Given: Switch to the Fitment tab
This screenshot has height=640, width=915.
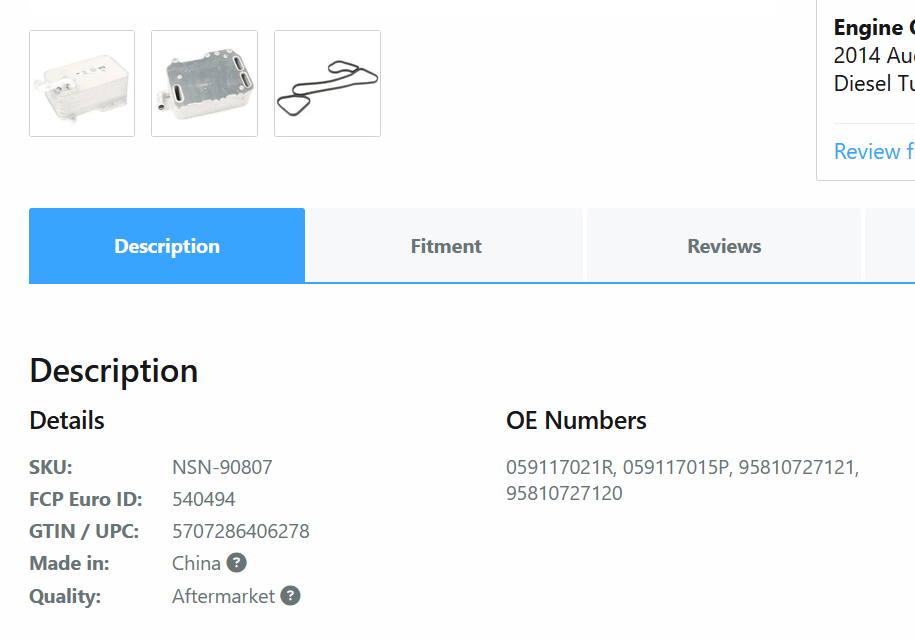Looking at the screenshot, I should [446, 246].
